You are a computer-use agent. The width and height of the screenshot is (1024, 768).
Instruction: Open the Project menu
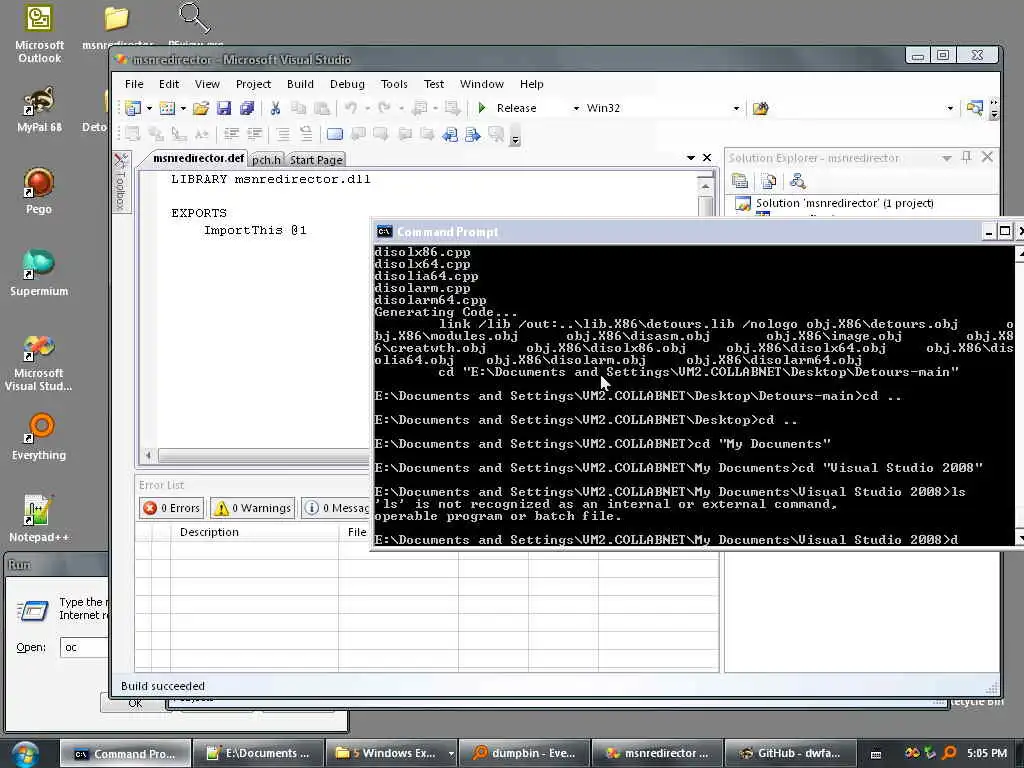pyautogui.click(x=253, y=84)
